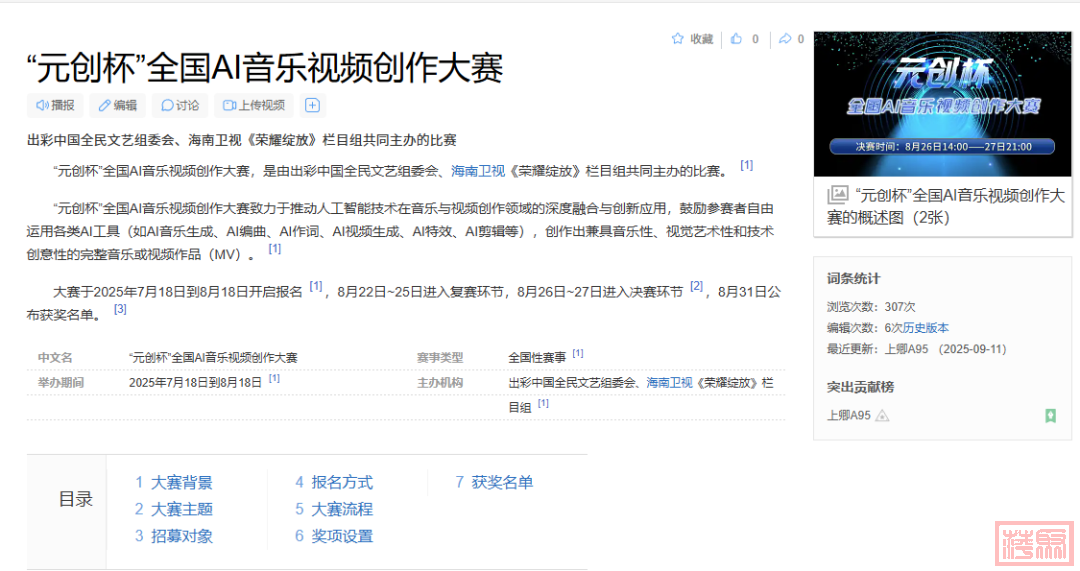Click the share arrow icon
This screenshot has width=1080, height=571.
(x=785, y=39)
